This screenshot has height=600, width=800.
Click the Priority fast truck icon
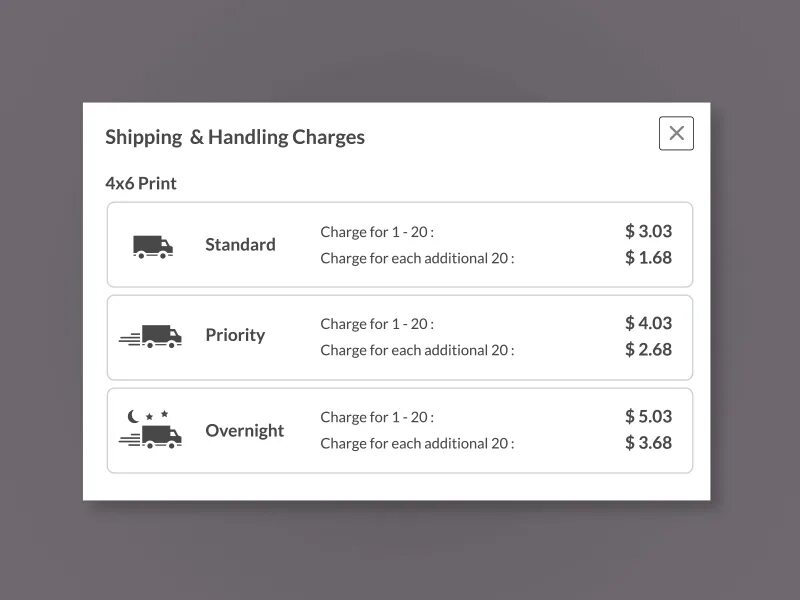[151, 337]
